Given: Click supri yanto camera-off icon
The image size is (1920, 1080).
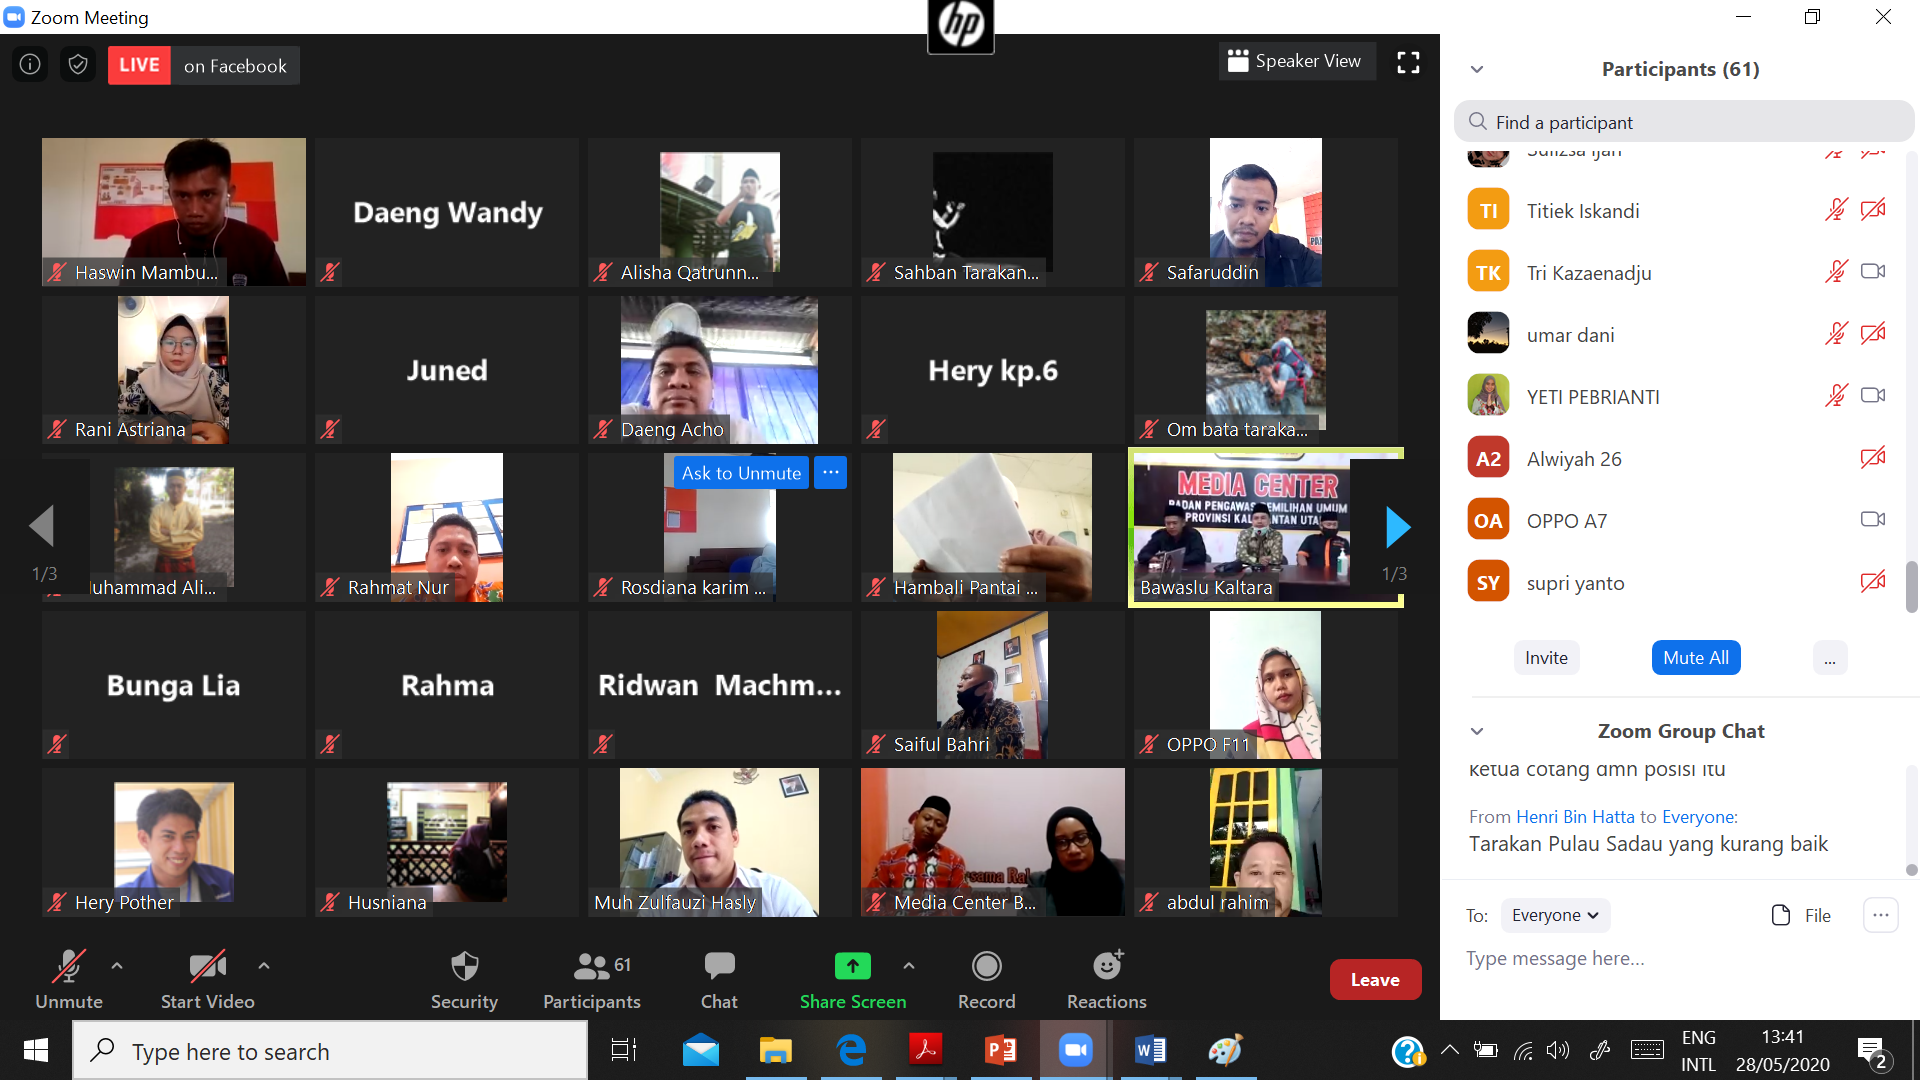Looking at the screenshot, I should (1873, 582).
